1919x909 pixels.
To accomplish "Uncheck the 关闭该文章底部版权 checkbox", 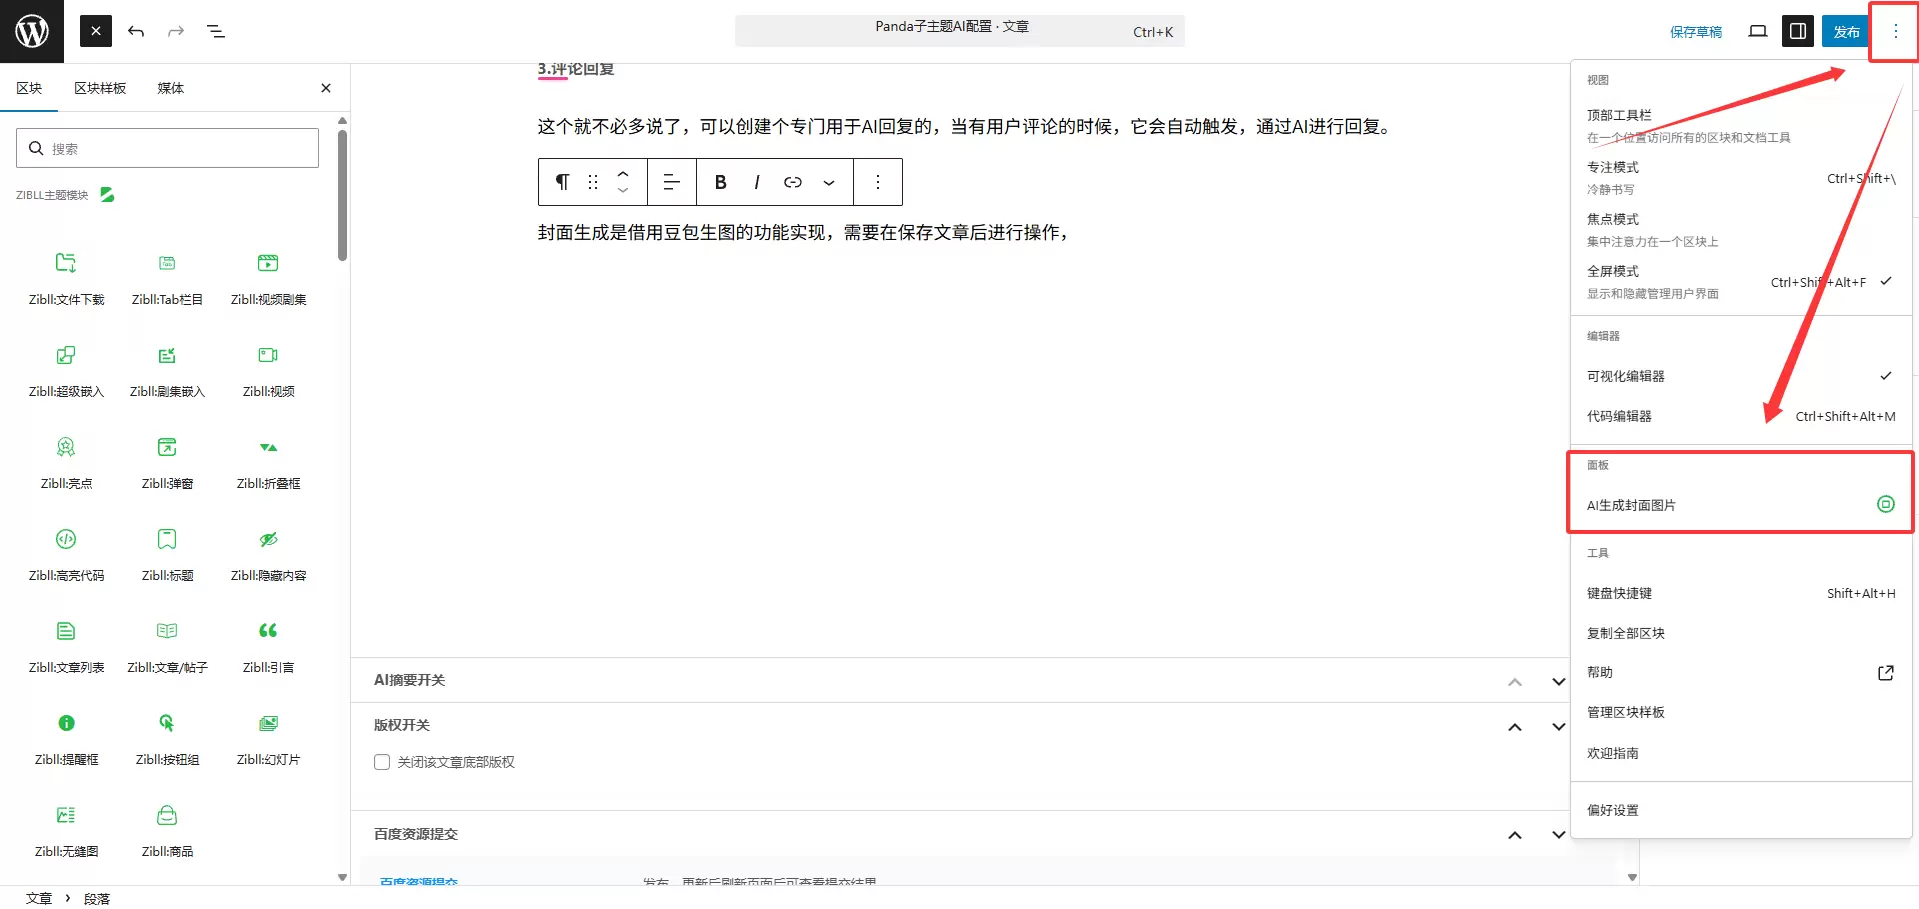I will [x=381, y=761].
